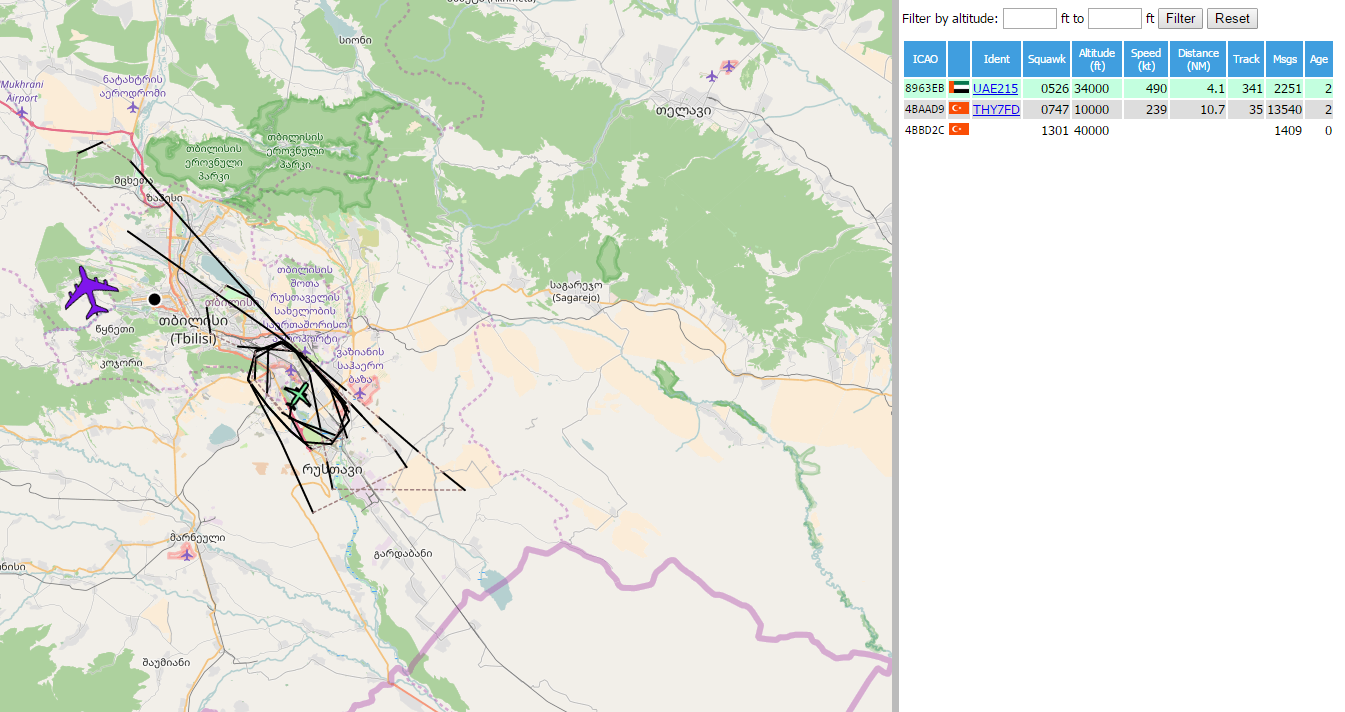Click the 13540 messages cell
The height and width of the screenshot is (712, 1345).
pyautogui.click(x=1284, y=110)
